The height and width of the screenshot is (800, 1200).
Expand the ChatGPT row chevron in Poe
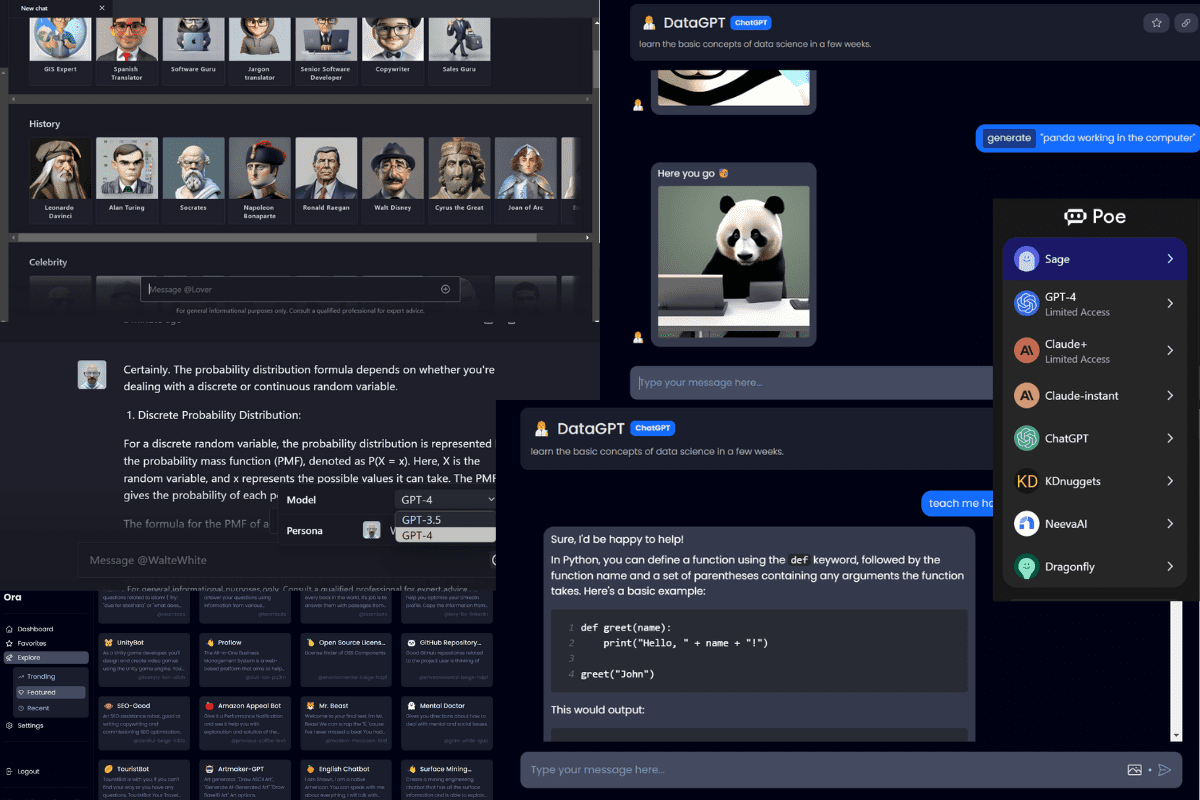(1170, 438)
